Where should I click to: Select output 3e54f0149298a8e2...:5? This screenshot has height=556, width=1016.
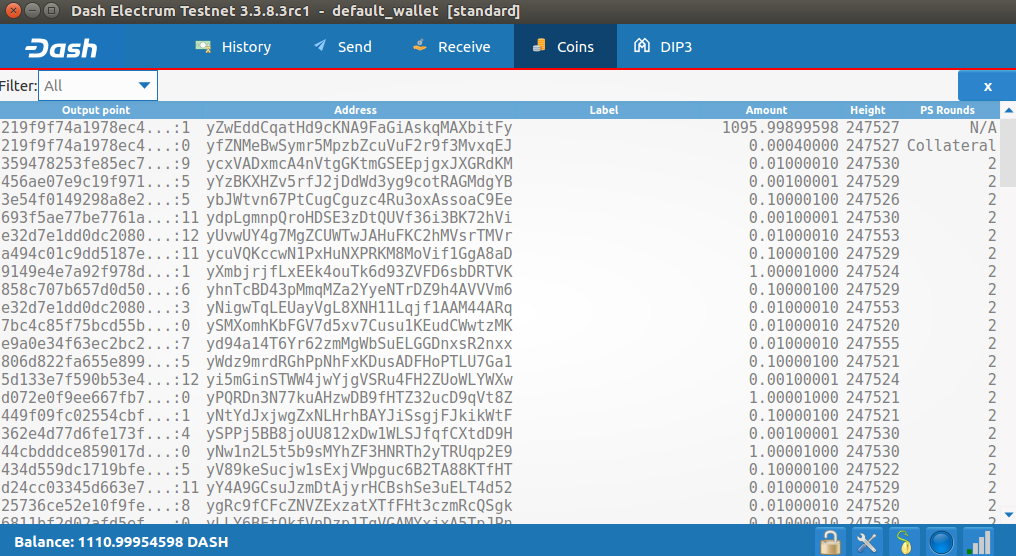coord(96,200)
